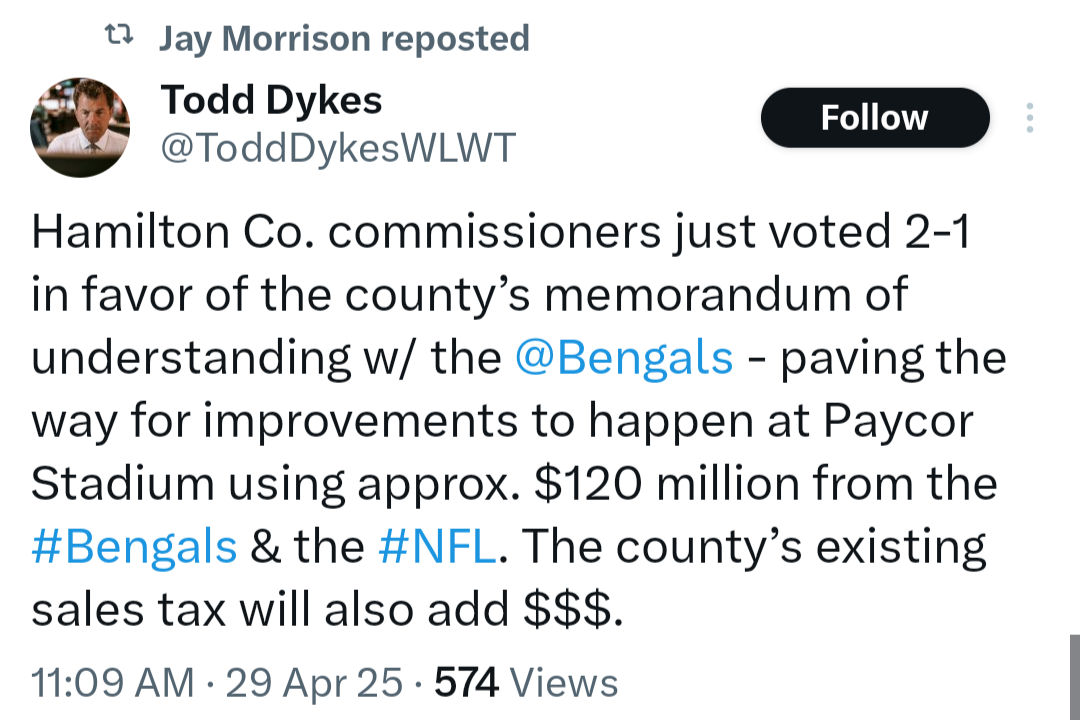This screenshot has height=720, width=1080.
Task: Click the word "reposted" in the header
Action: pos(455,39)
